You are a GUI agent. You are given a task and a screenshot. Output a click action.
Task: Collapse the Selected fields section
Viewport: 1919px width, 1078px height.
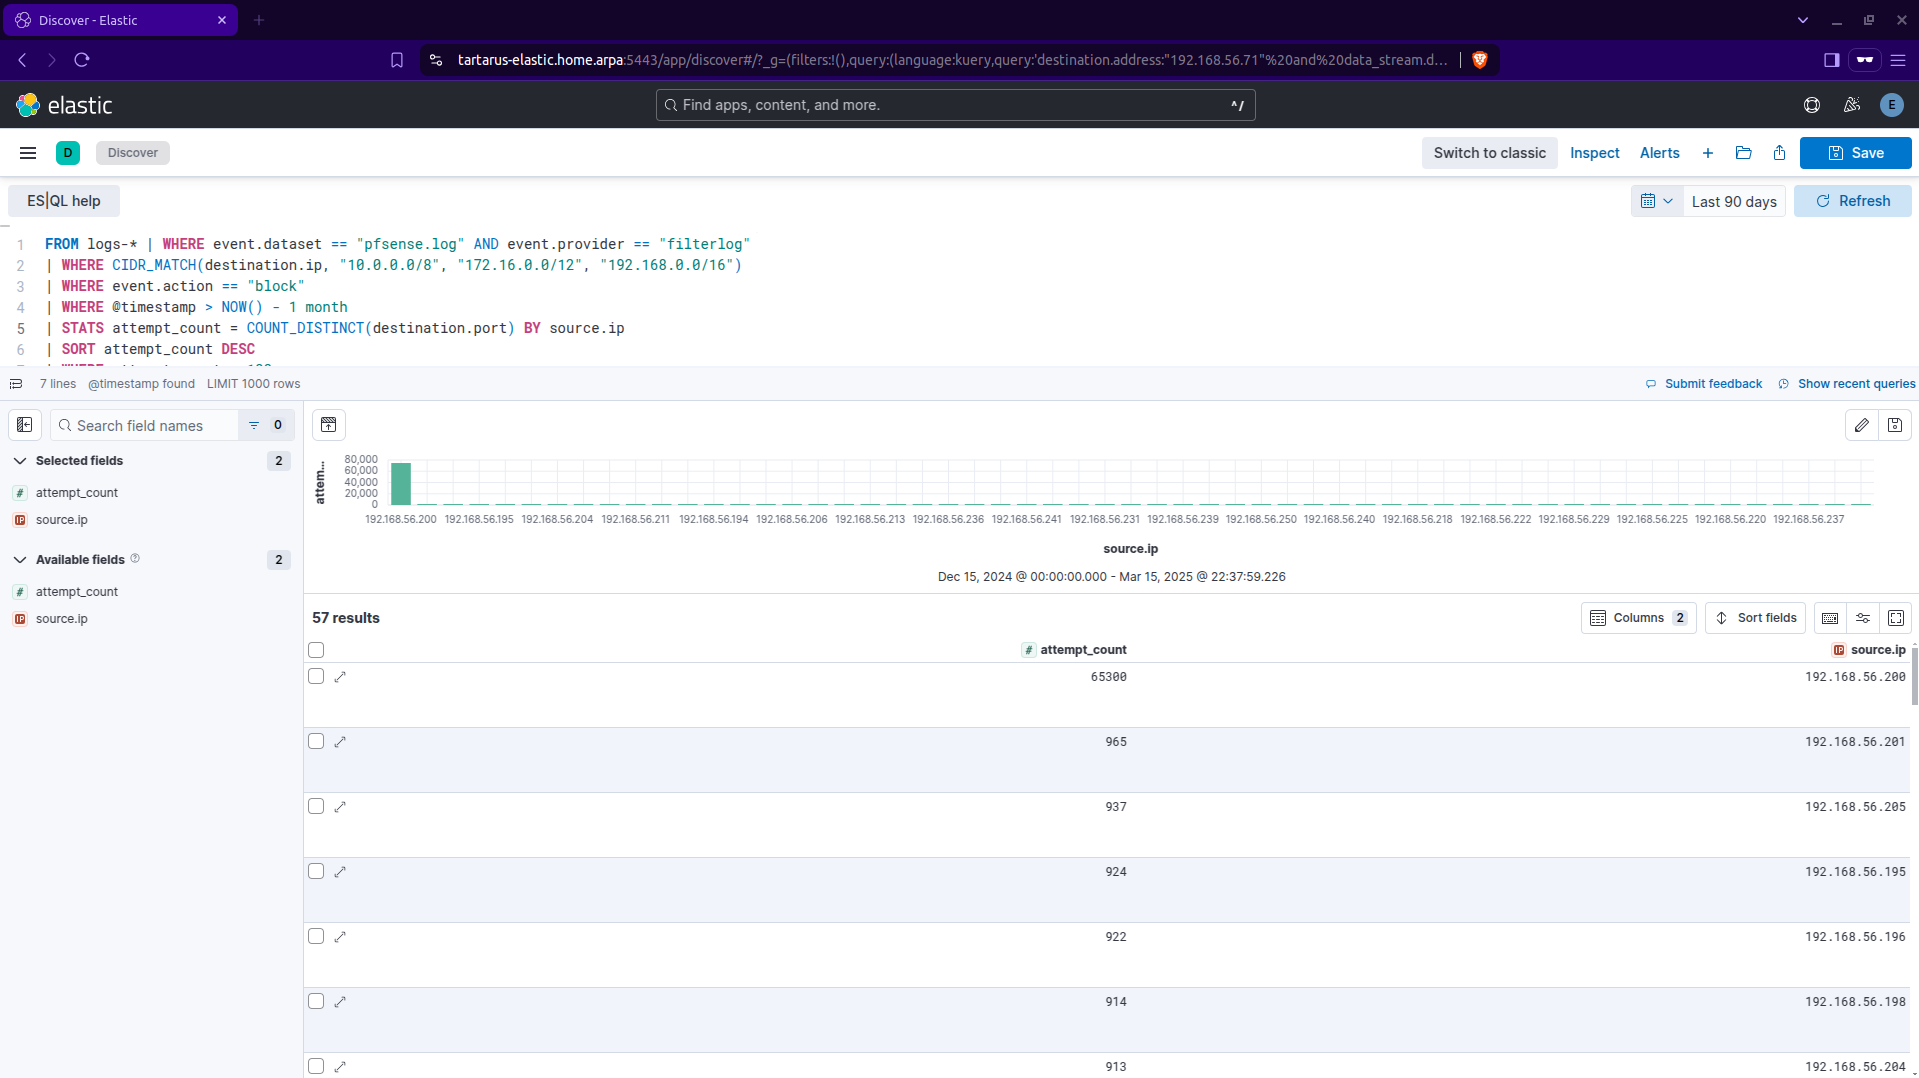coord(20,461)
